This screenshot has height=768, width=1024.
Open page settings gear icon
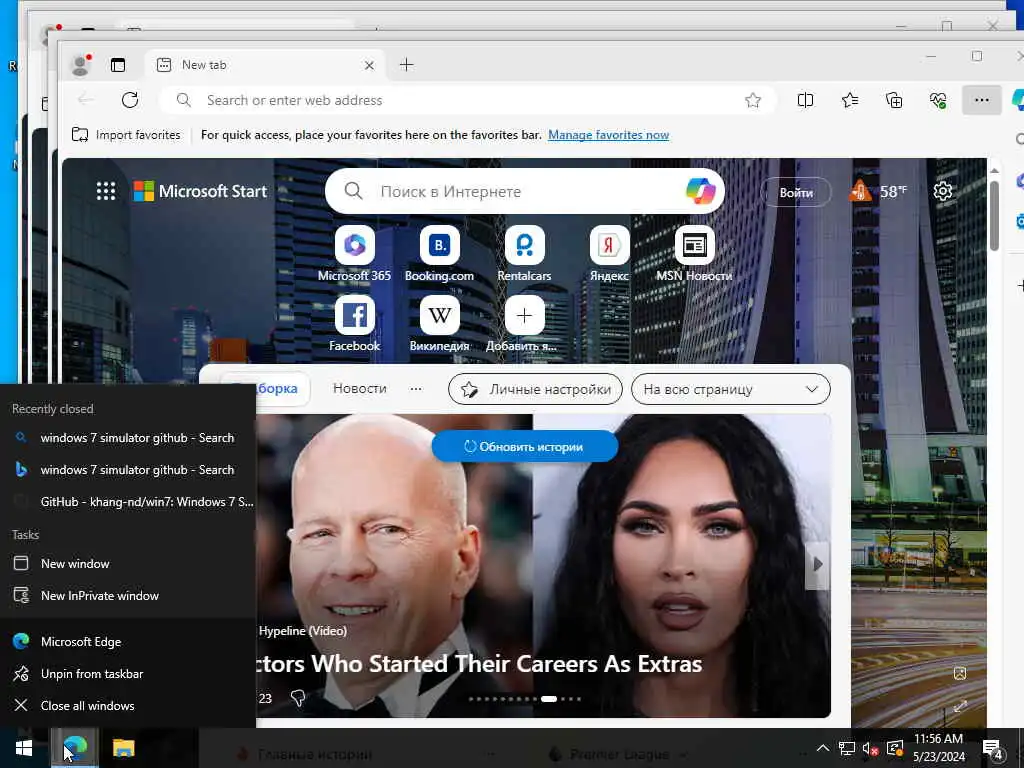[x=942, y=191]
